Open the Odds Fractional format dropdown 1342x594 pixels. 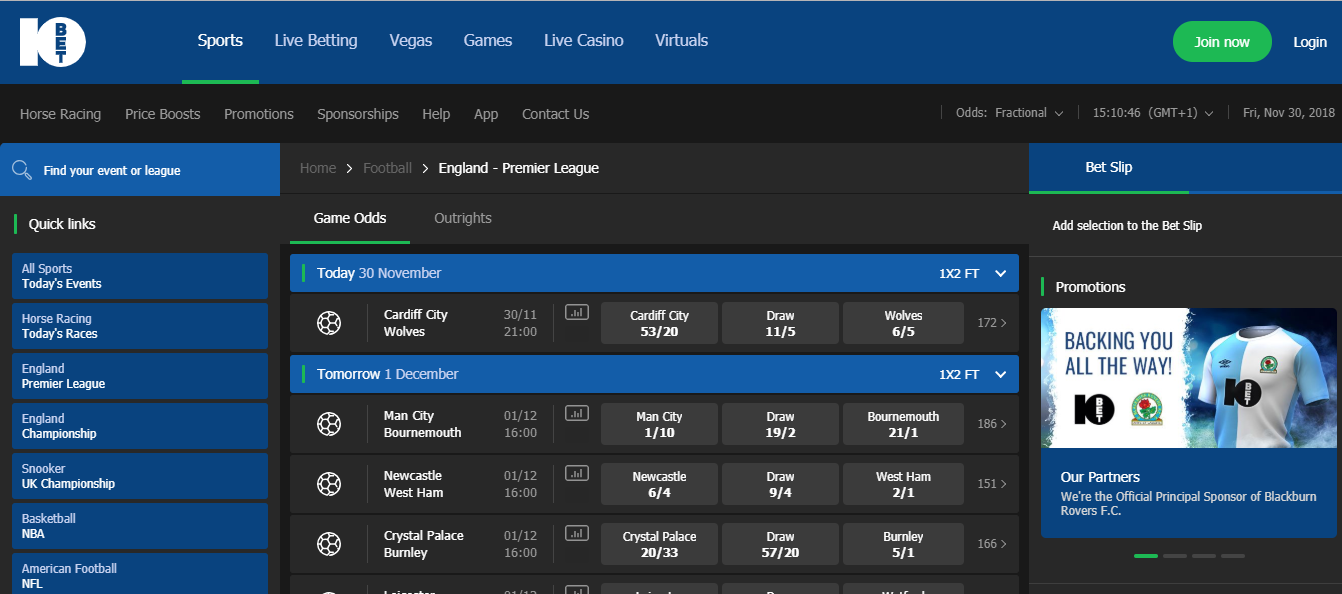click(x=1010, y=113)
